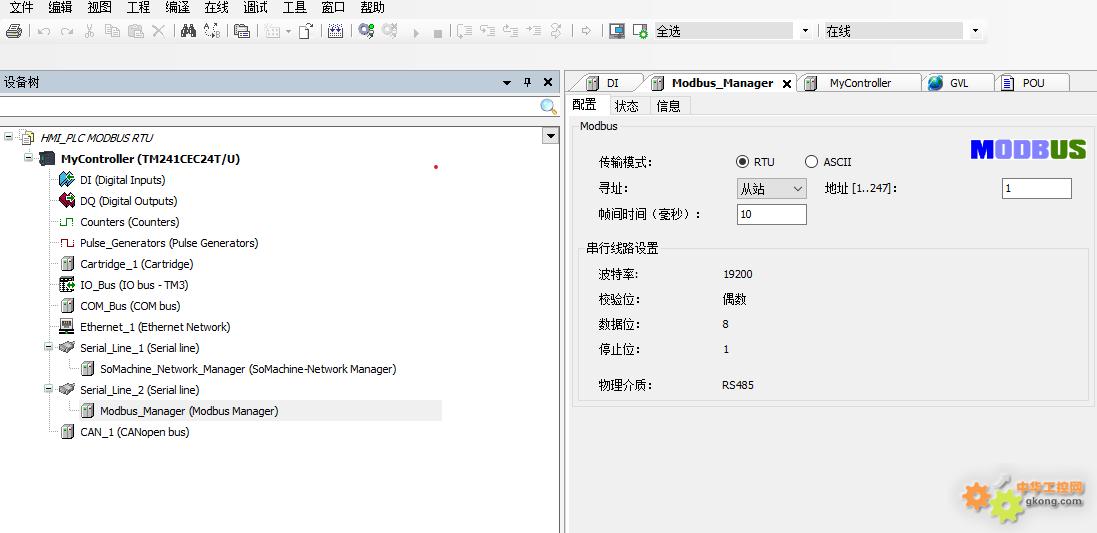Click the device tree search field

[269, 106]
